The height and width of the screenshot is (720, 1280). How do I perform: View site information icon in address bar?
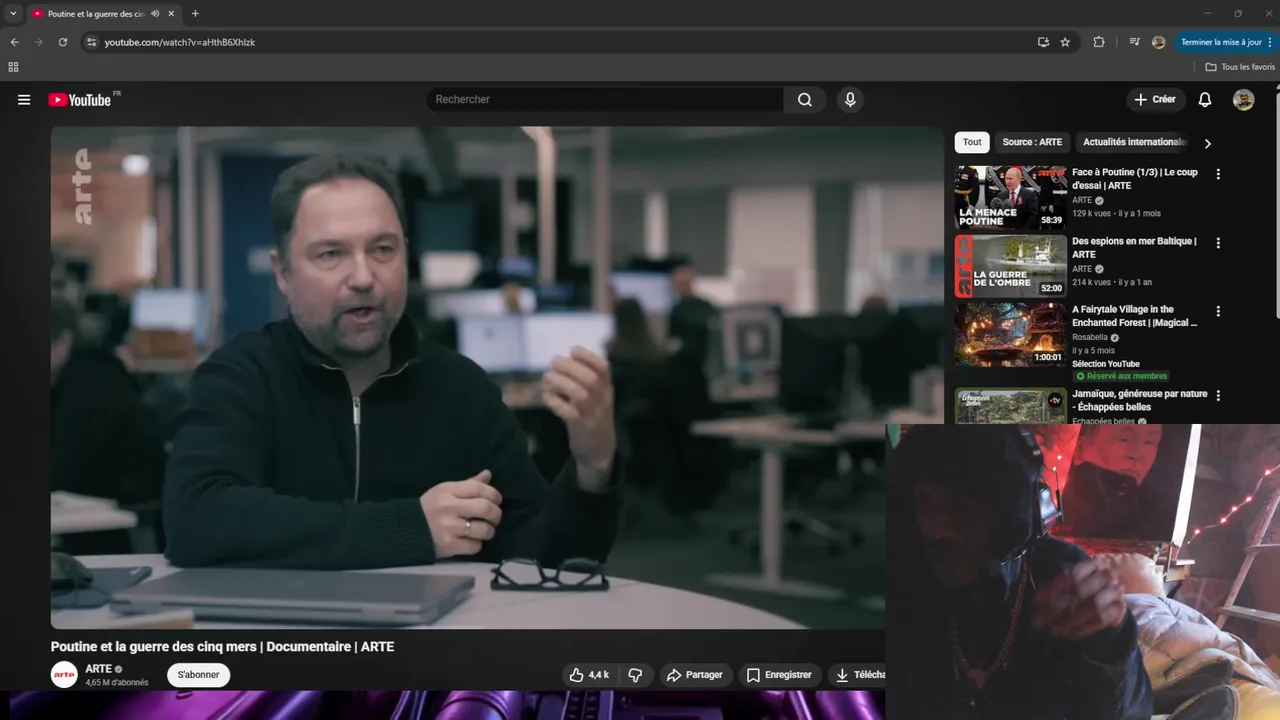(x=91, y=42)
